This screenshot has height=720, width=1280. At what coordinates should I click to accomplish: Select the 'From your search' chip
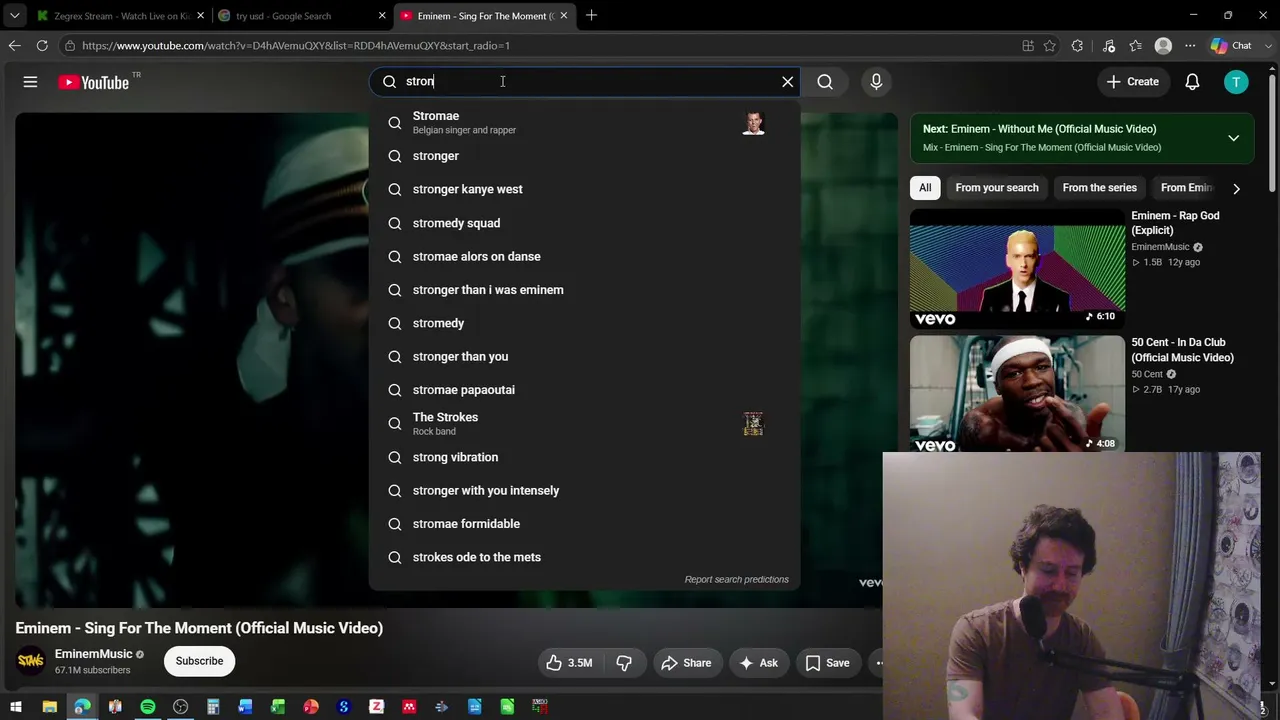[997, 188]
